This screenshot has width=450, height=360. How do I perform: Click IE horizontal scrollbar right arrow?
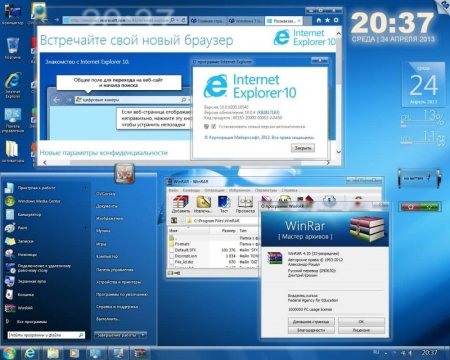pyautogui.click(x=328, y=163)
